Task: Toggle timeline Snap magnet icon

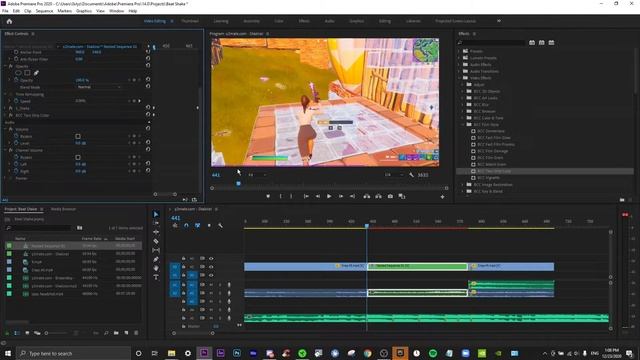Action: pyautogui.click(x=186, y=225)
